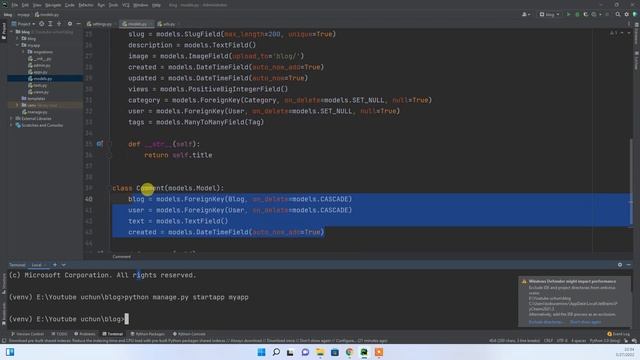Screen dimensions: 640x360
Task: Hide the Project tool window
Action: pos(78,24)
